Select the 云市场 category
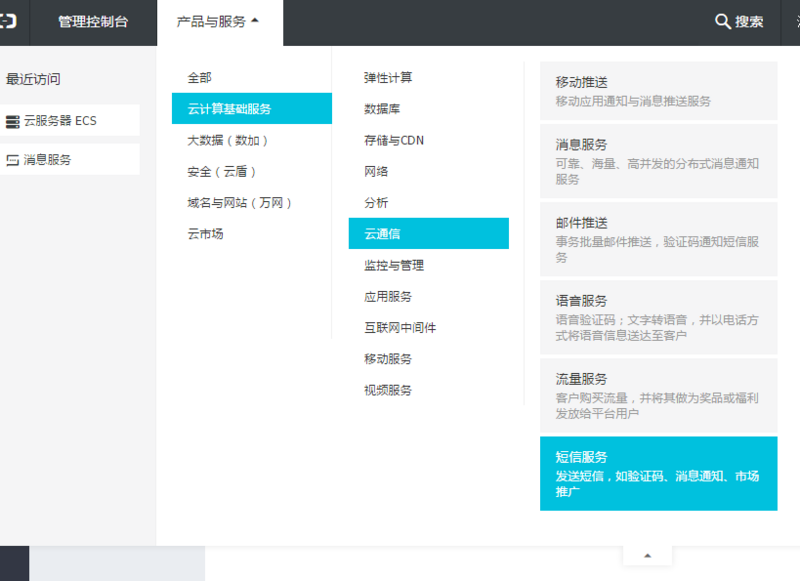This screenshot has width=800, height=581. 252,234
